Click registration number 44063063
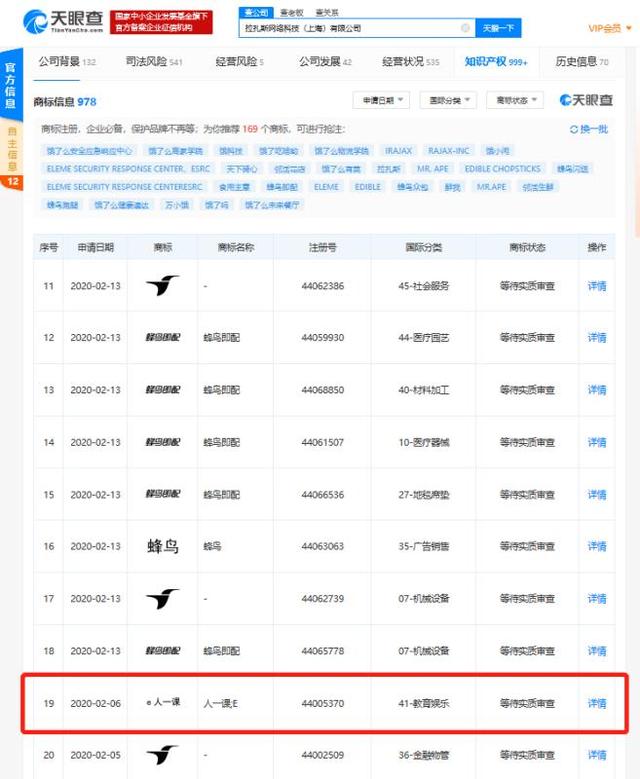The height and width of the screenshot is (779, 640). pos(322,546)
